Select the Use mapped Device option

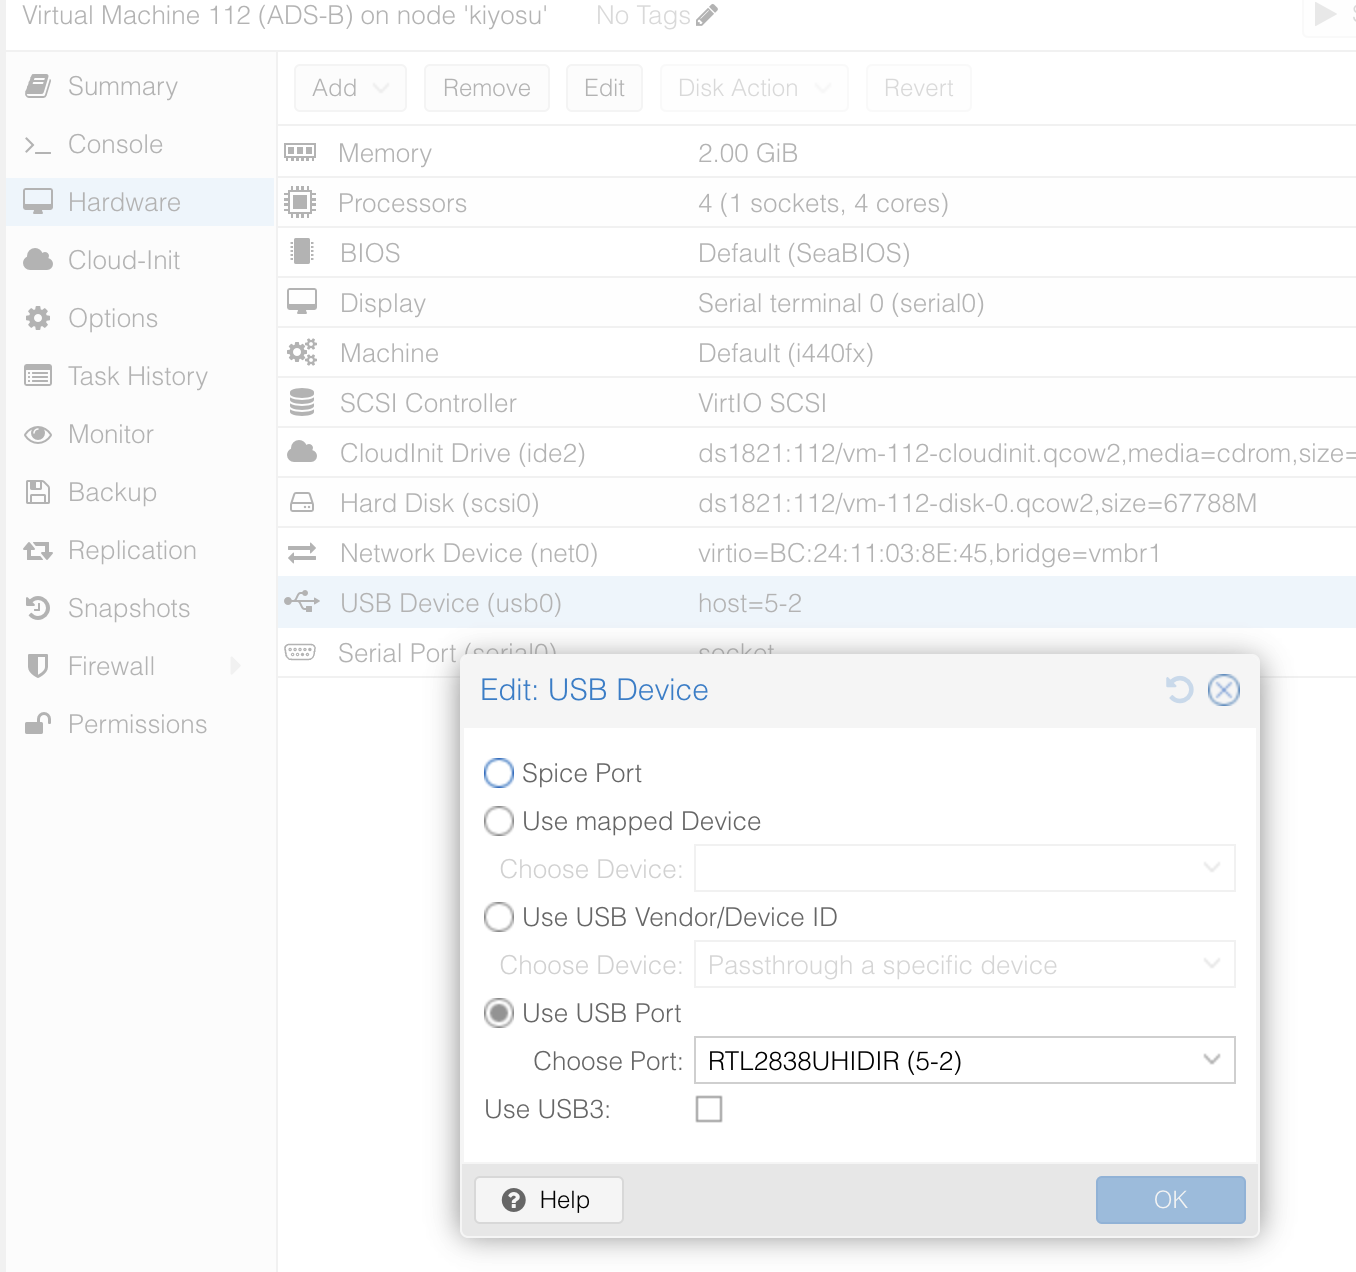(x=499, y=821)
